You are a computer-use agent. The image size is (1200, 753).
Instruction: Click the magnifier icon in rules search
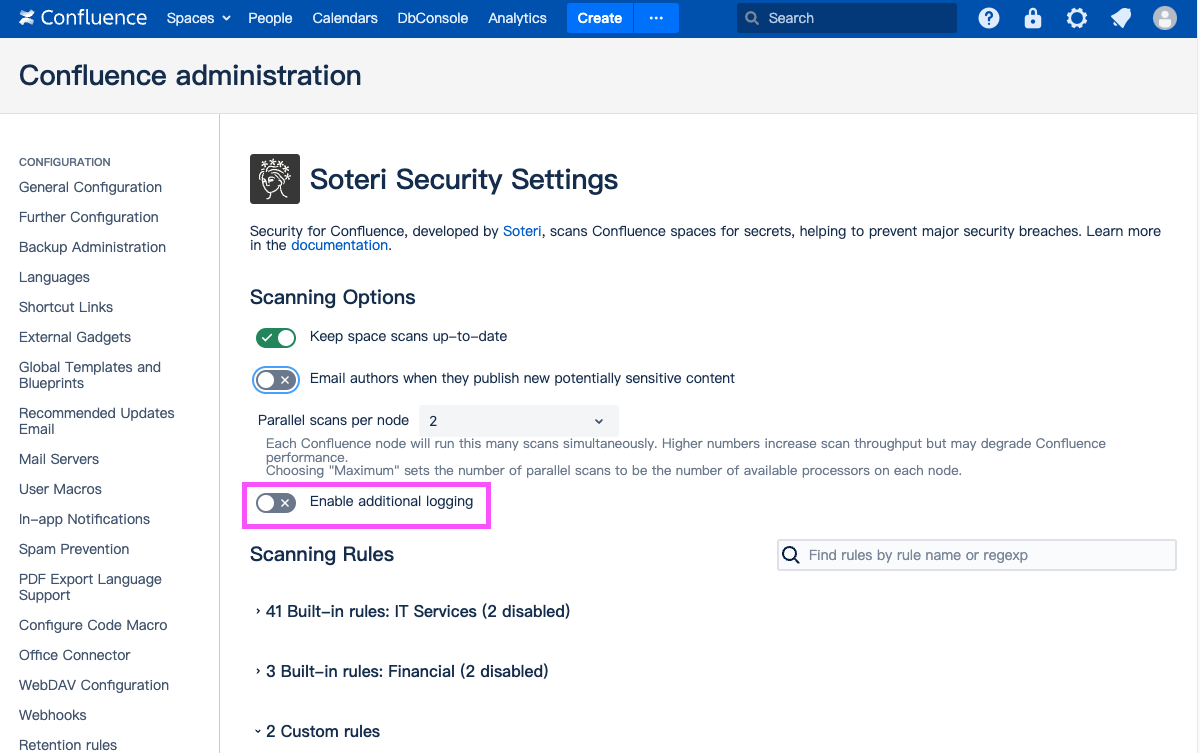[791, 555]
